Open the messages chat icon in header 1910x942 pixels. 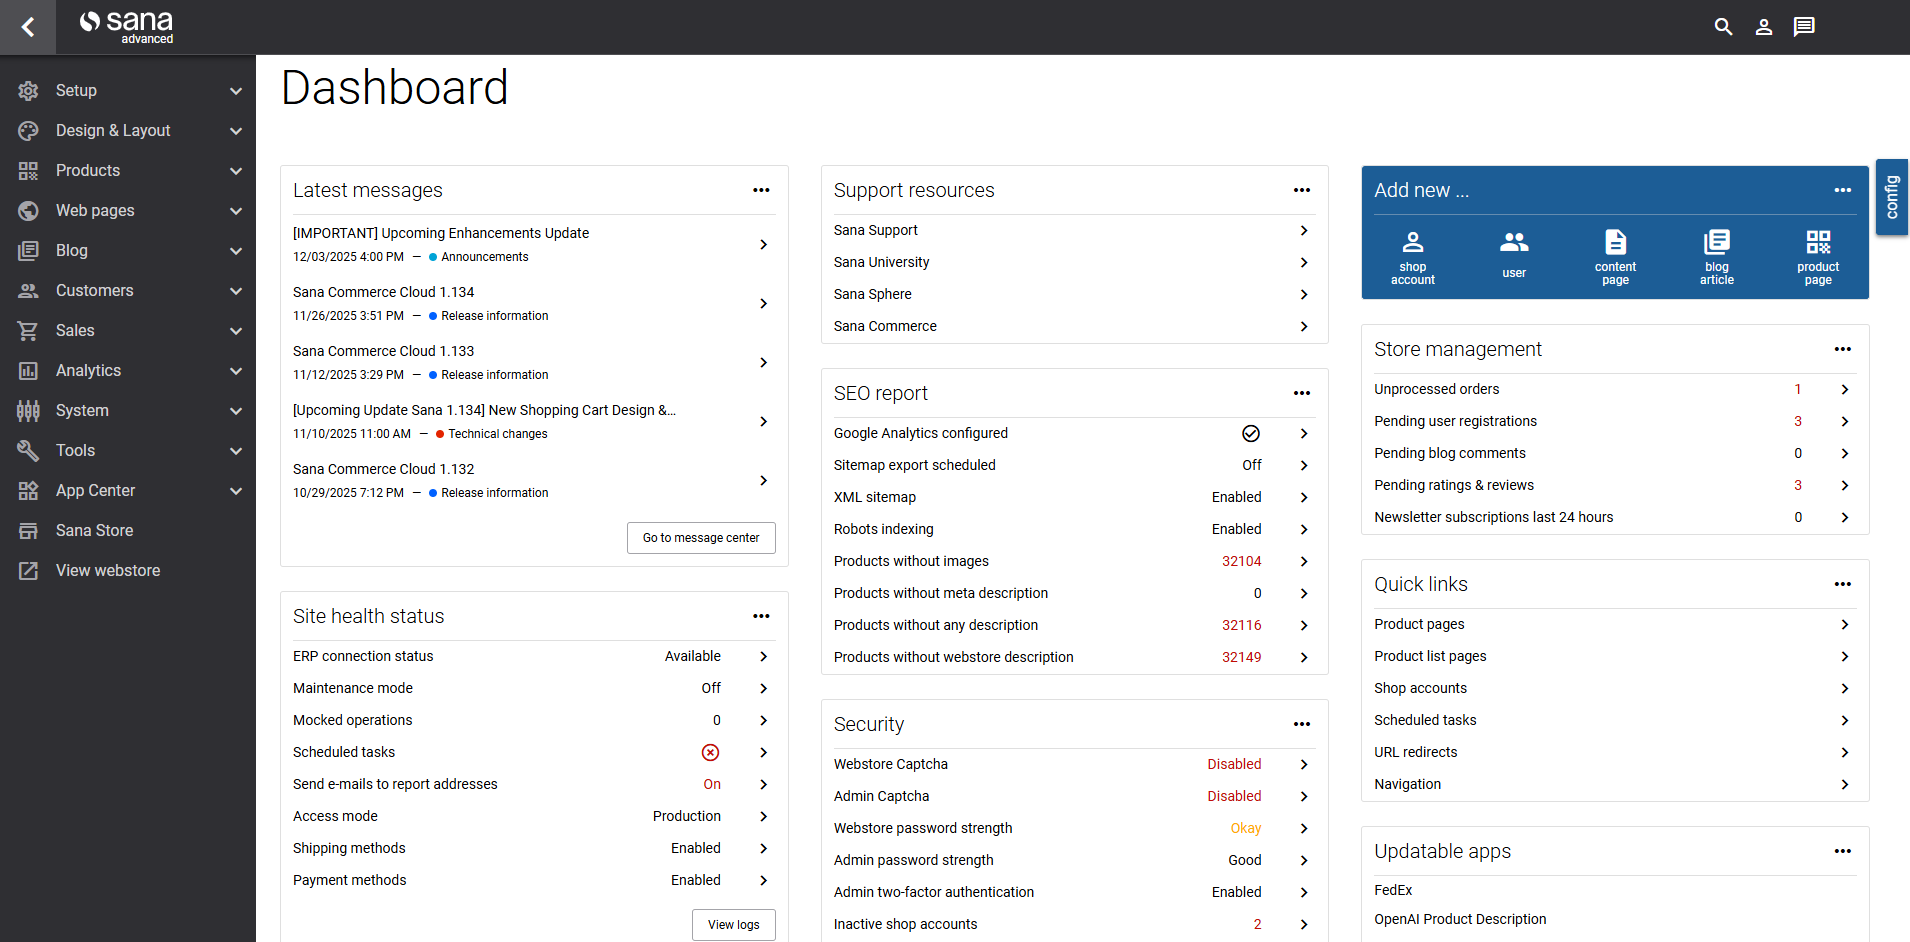click(x=1804, y=27)
